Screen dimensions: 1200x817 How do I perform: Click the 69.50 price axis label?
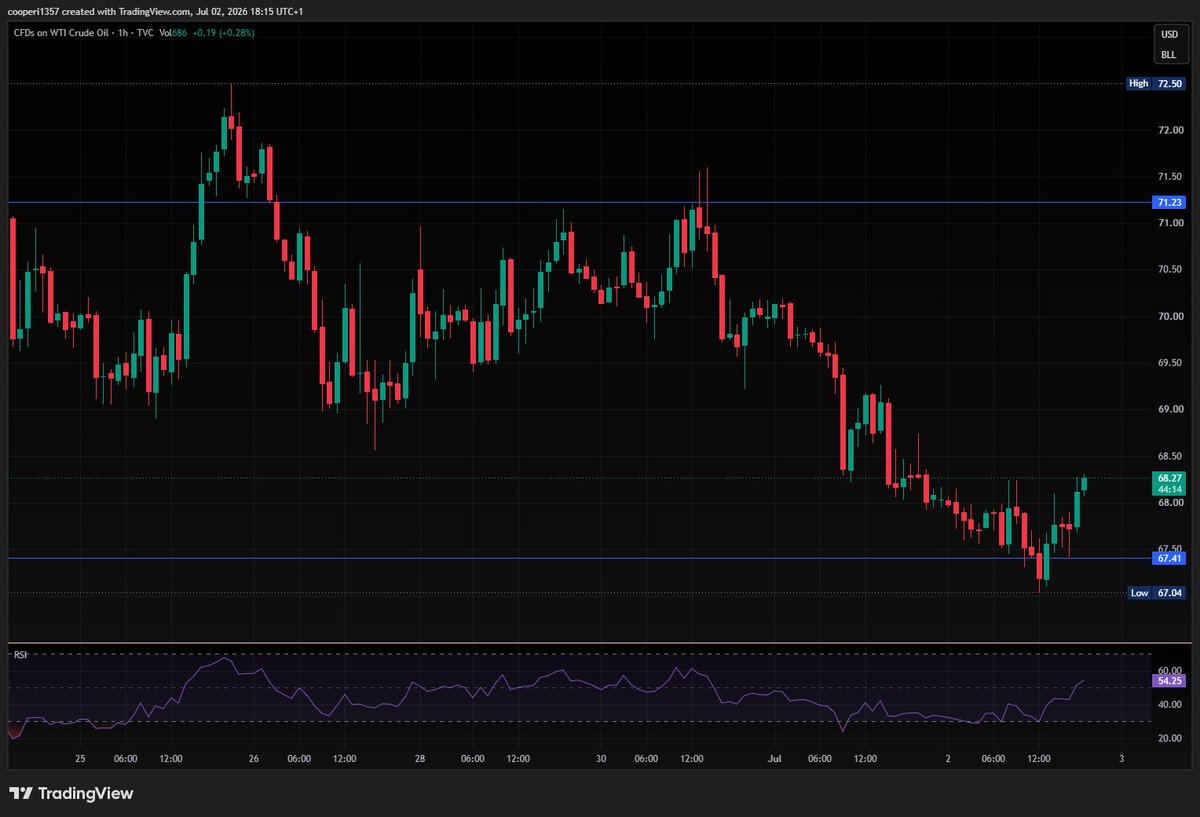1169,363
